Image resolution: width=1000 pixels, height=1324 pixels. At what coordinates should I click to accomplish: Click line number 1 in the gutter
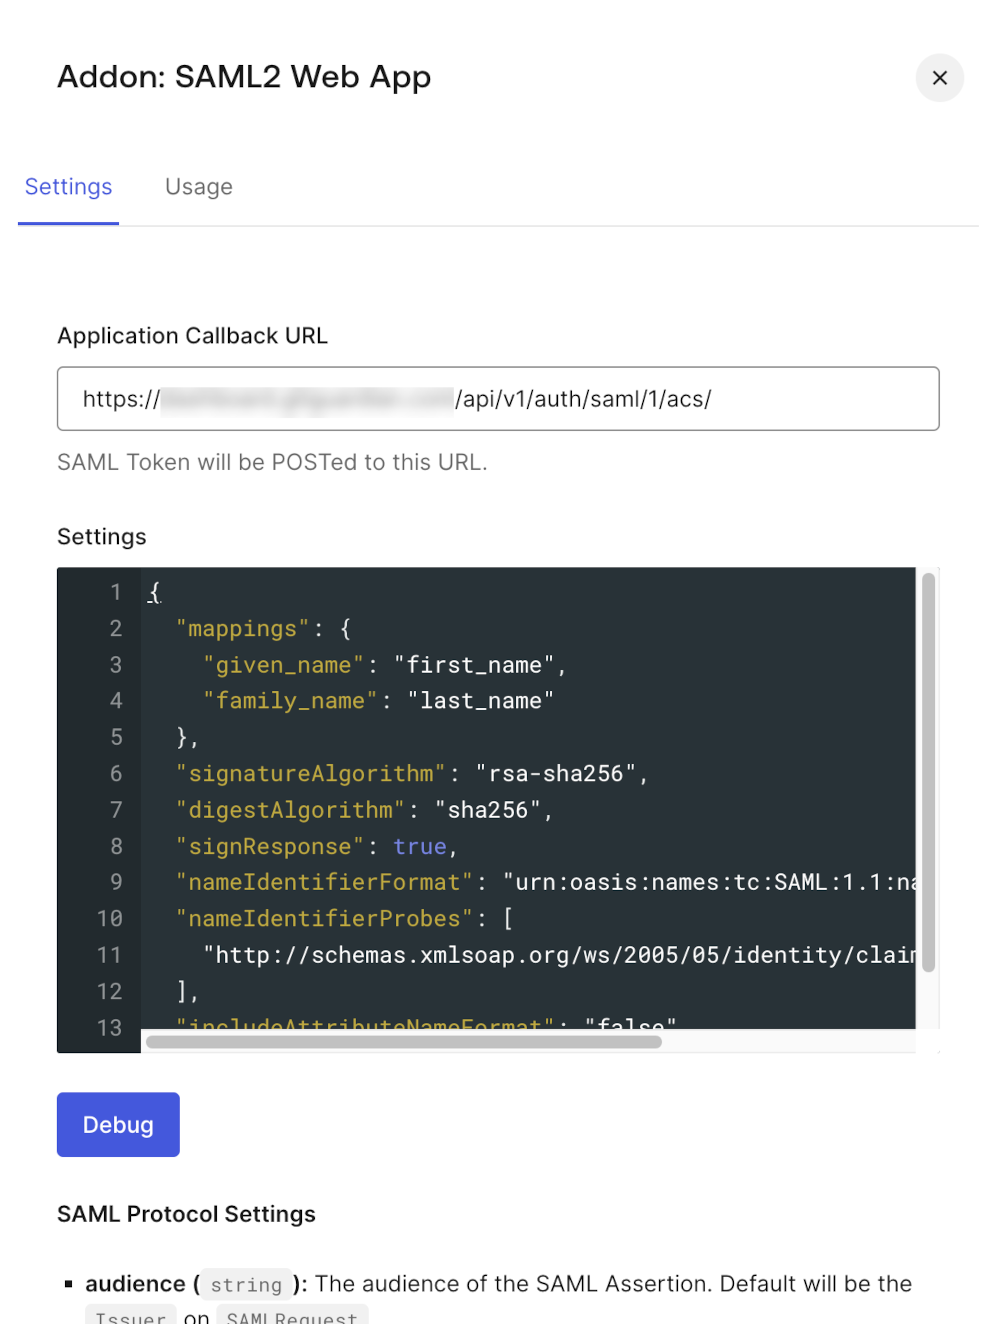click(116, 592)
